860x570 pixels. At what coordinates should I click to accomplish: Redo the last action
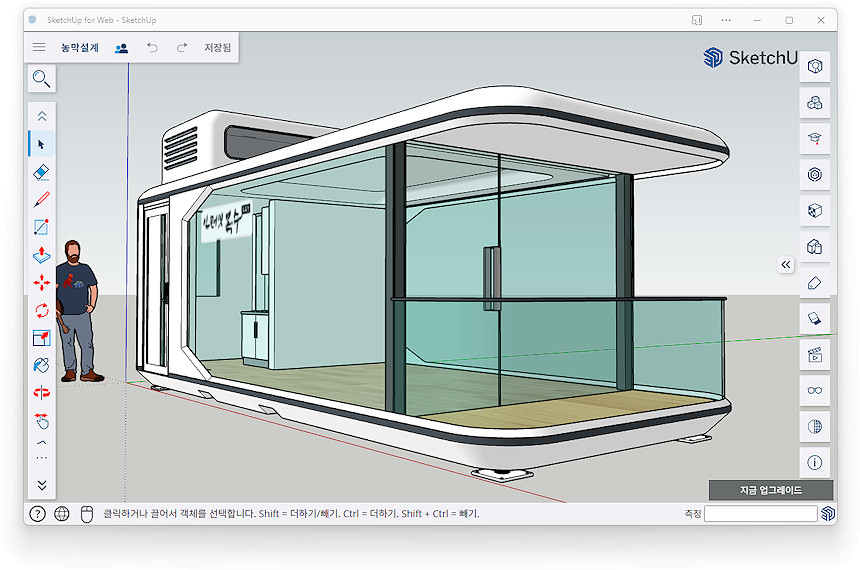[182, 48]
